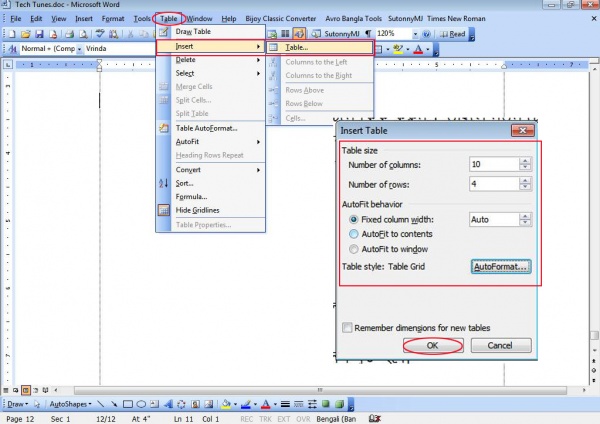The width and height of the screenshot is (600, 424).
Task: Insert a Text Box from Drawing toolbar
Action: (154, 404)
